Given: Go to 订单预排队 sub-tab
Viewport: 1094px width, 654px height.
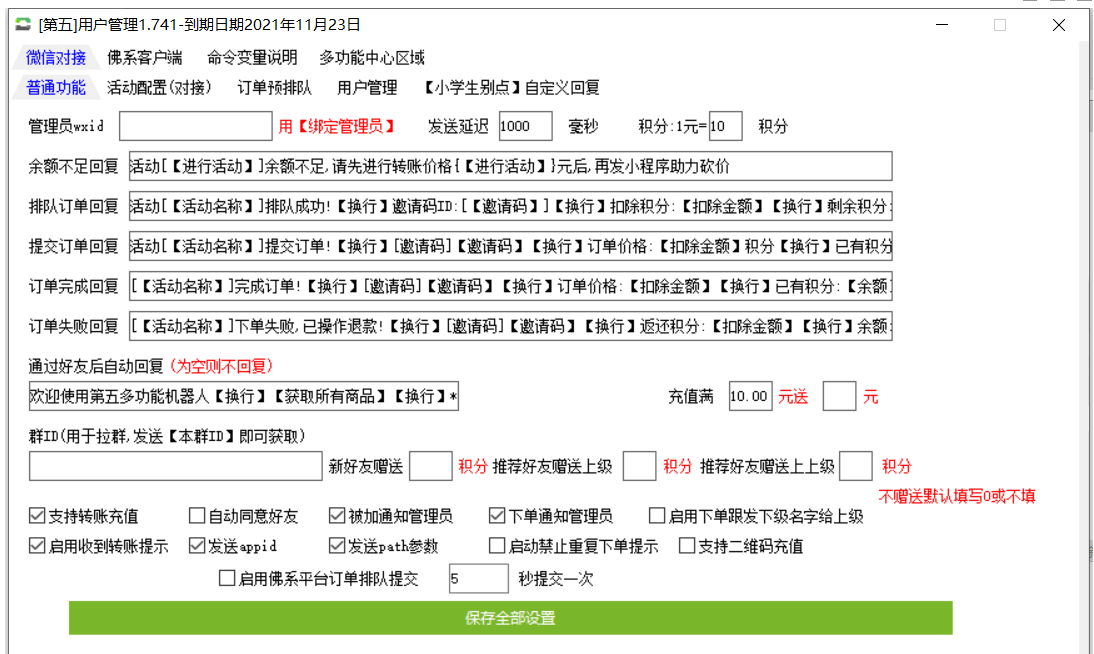Looking at the screenshot, I should click(x=274, y=88).
